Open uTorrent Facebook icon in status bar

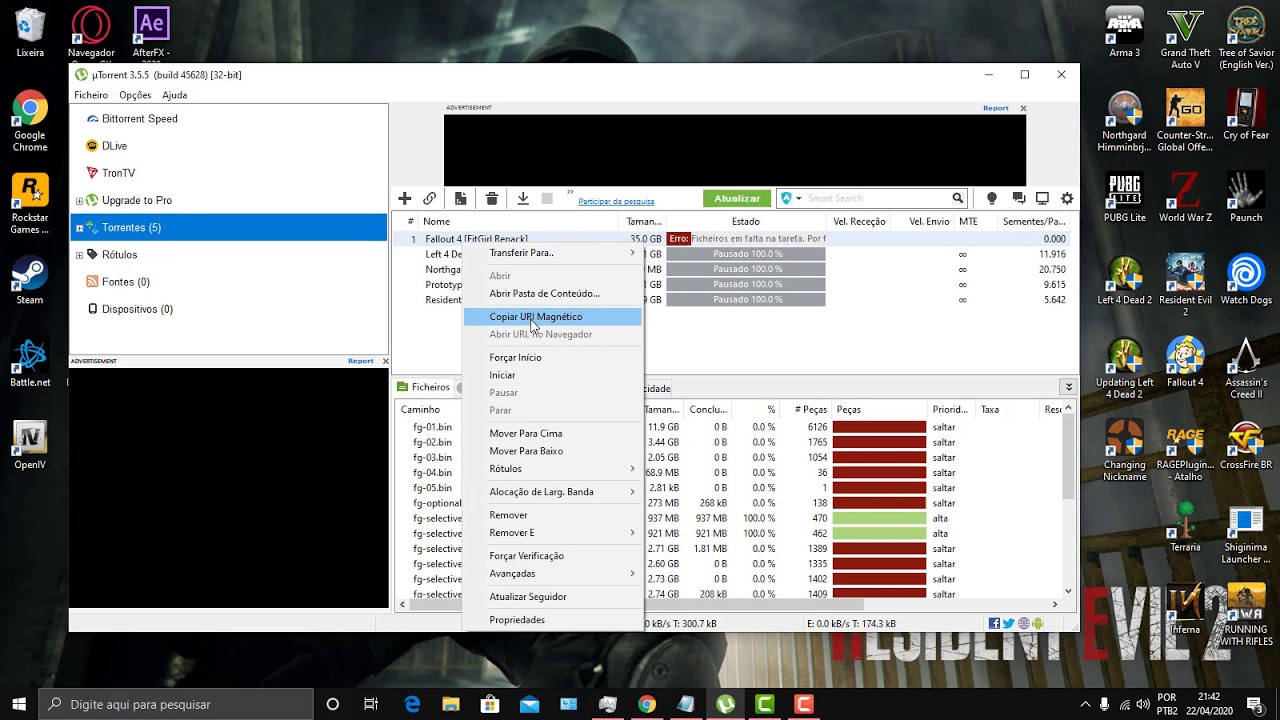(x=994, y=624)
